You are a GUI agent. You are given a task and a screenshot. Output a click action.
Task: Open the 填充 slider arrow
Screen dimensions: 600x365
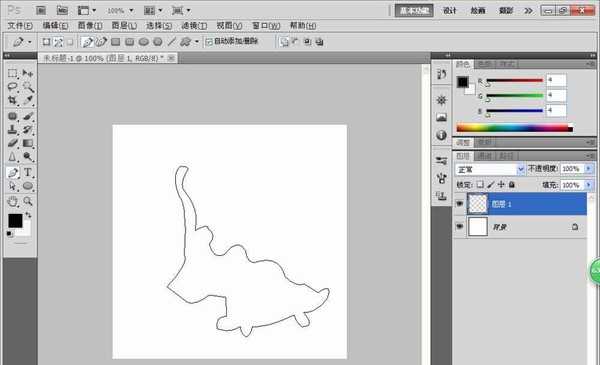point(589,185)
